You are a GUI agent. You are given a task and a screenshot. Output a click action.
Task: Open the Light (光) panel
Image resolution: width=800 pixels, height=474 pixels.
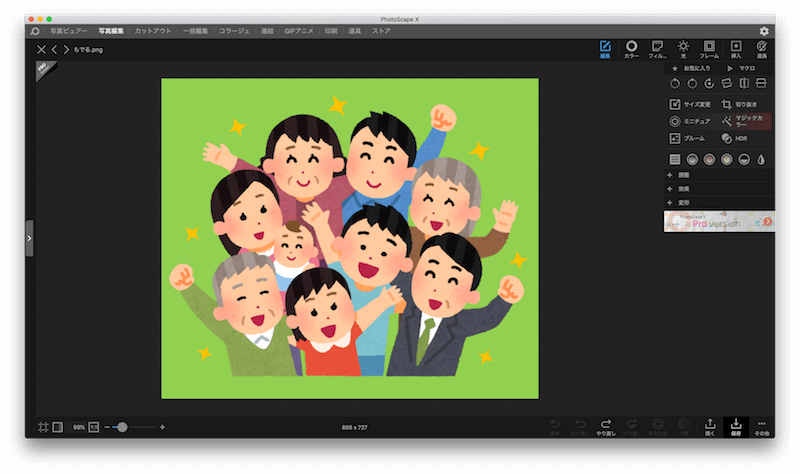tap(683, 49)
